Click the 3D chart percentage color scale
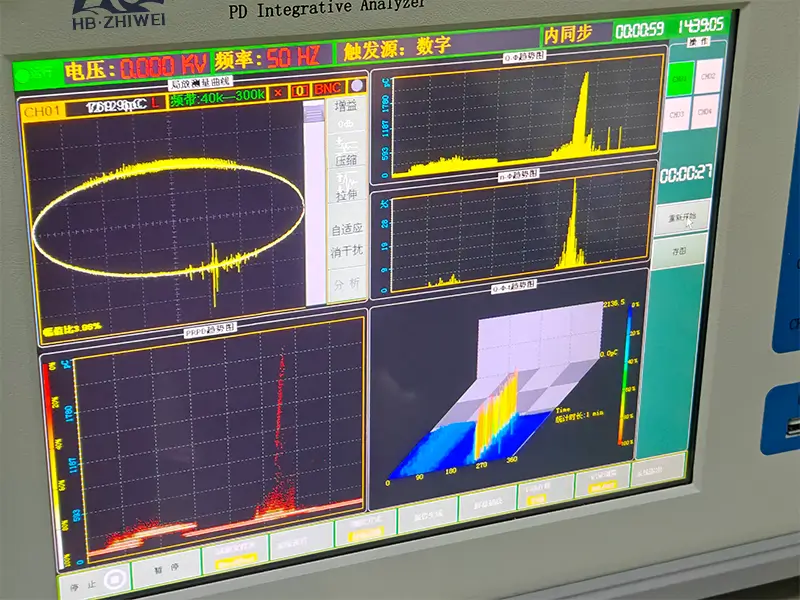Image resolution: width=800 pixels, height=600 pixels. [625, 376]
